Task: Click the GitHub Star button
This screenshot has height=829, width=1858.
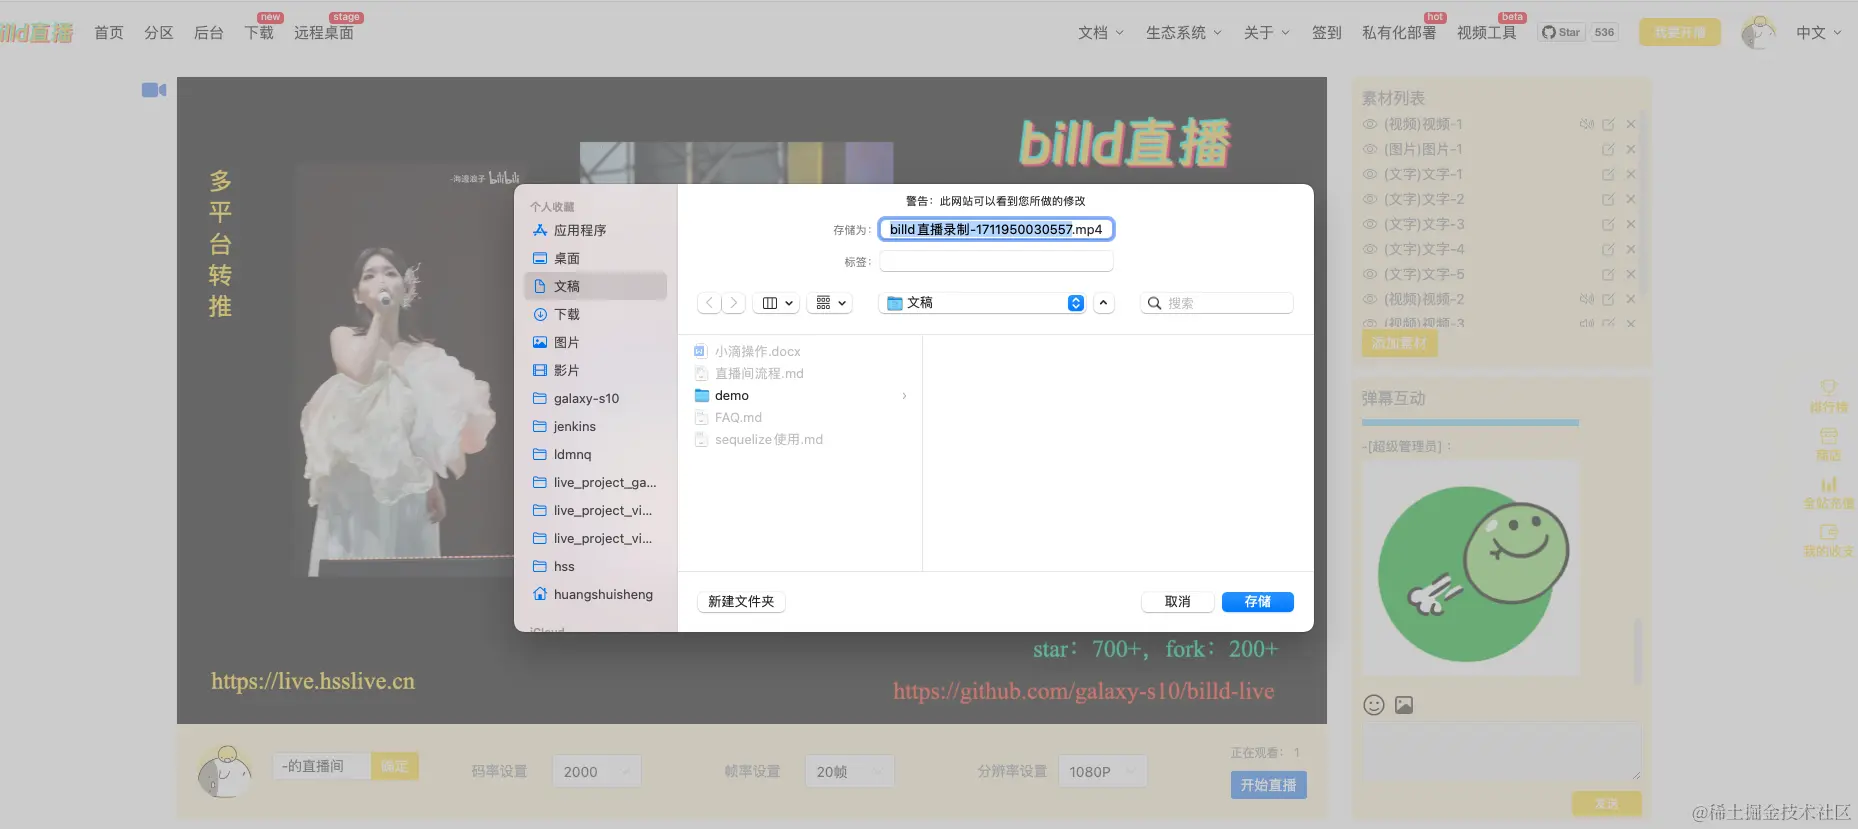Action: coord(1561,33)
